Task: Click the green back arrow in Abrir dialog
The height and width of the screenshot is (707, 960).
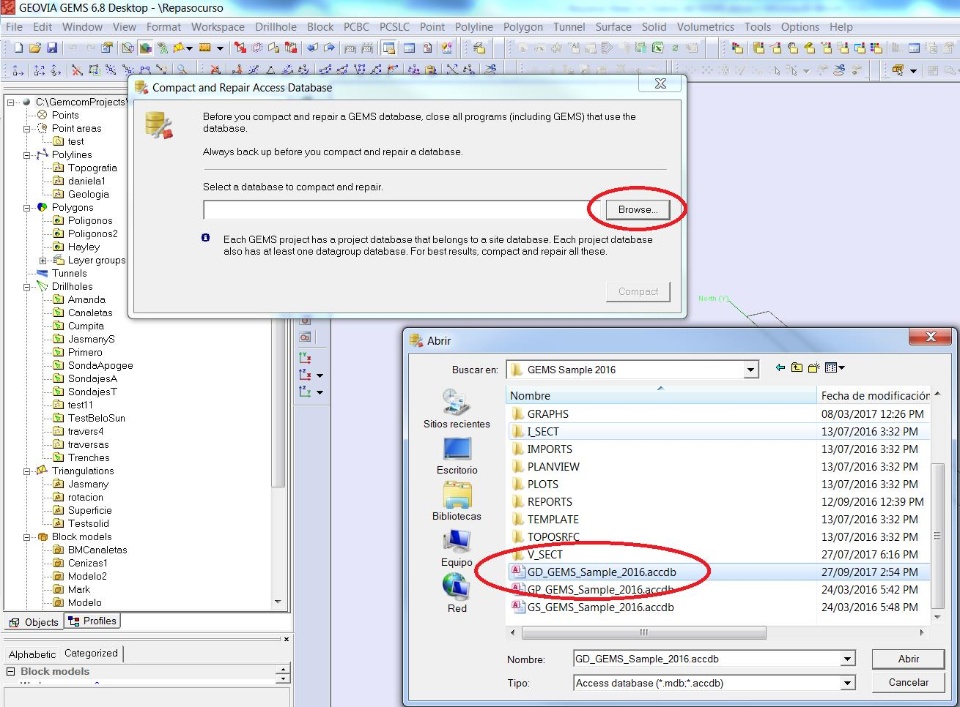Action: (780, 367)
